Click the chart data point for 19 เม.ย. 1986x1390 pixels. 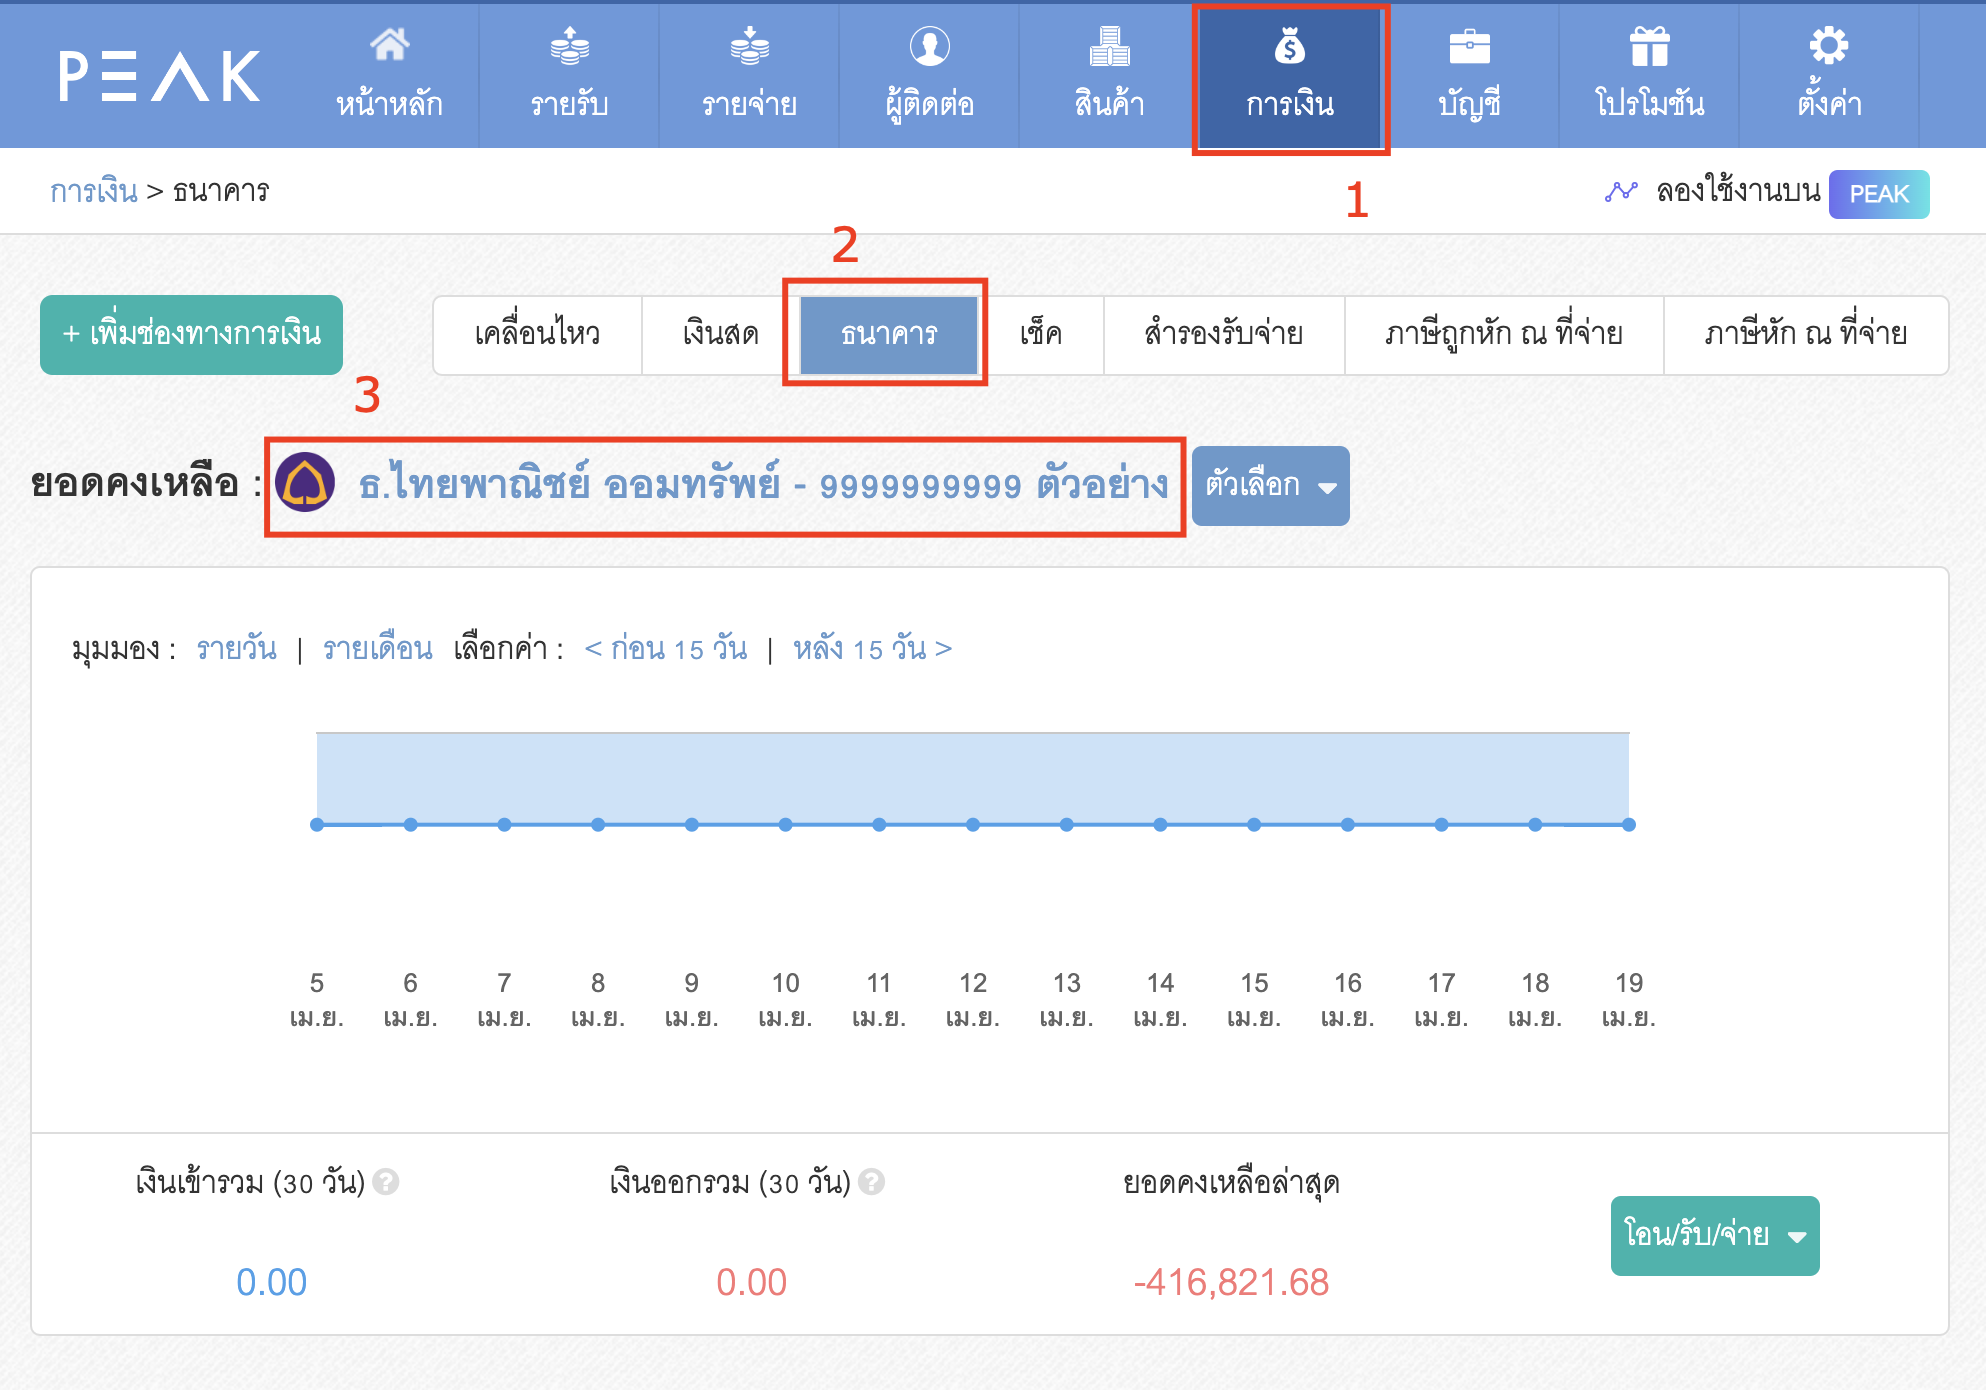(1629, 825)
